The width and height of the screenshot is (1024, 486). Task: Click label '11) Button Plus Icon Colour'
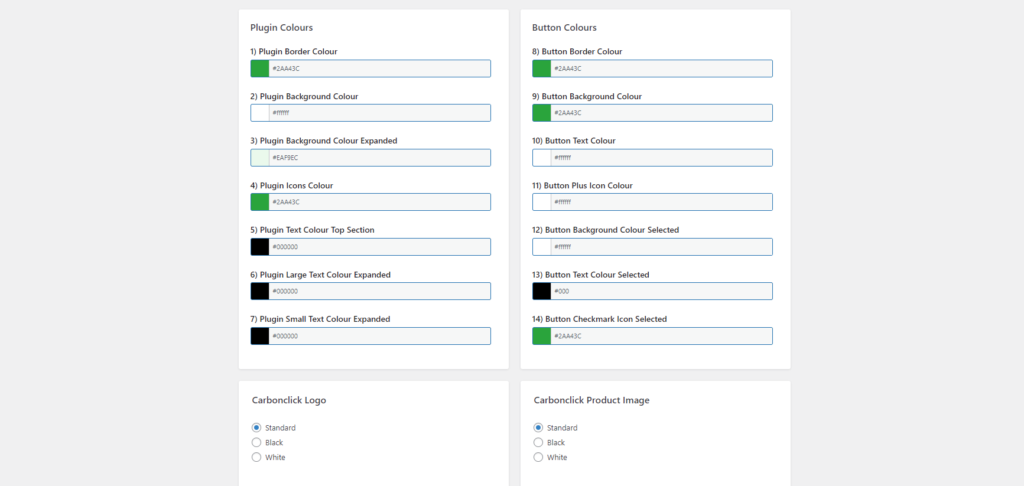point(583,186)
